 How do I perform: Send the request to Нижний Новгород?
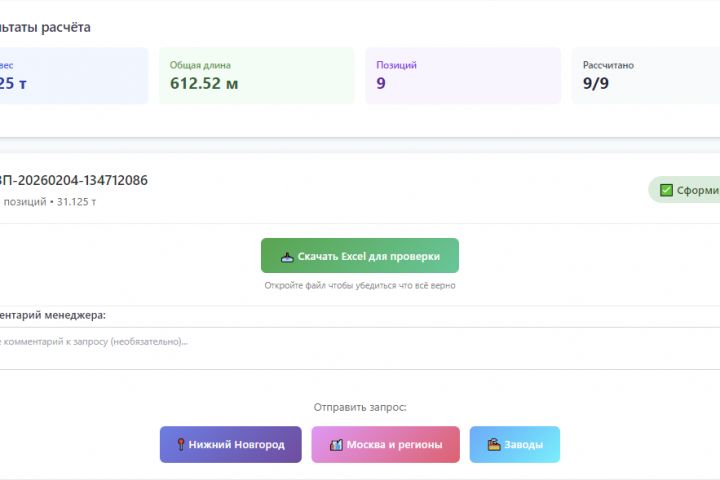point(230,445)
